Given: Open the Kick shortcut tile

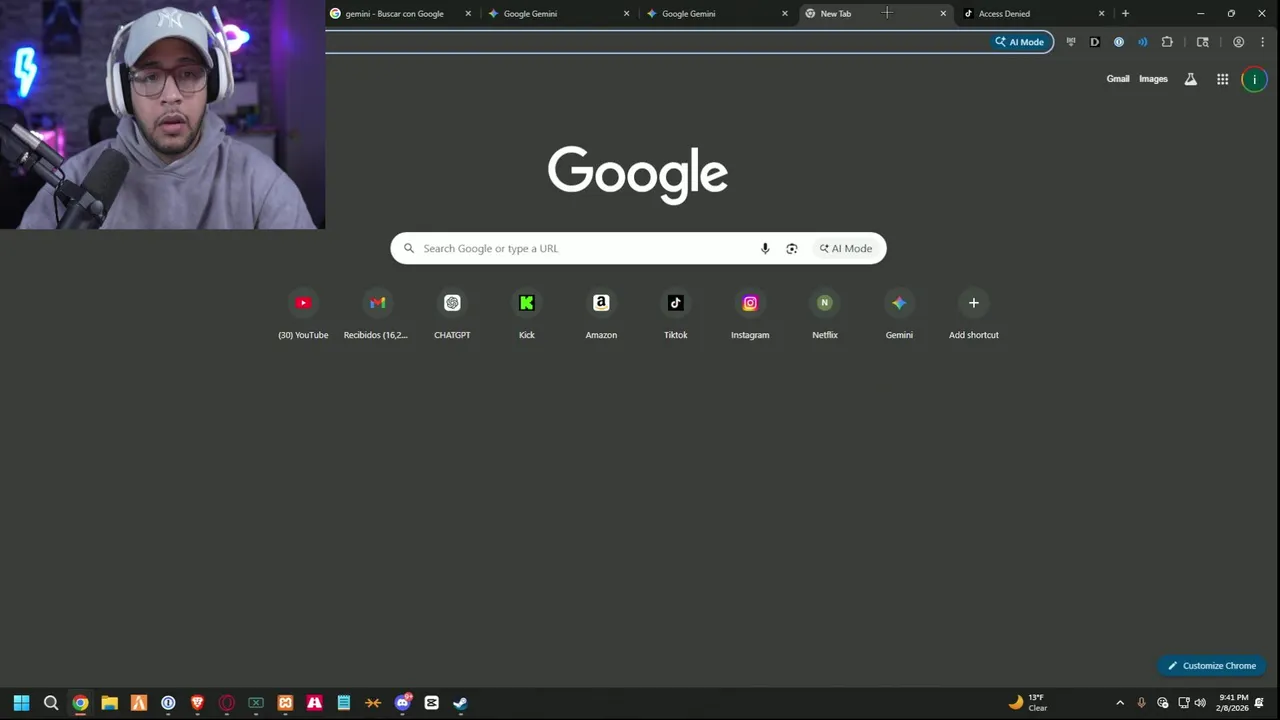Looking at the screenshot, I should 527,314.
